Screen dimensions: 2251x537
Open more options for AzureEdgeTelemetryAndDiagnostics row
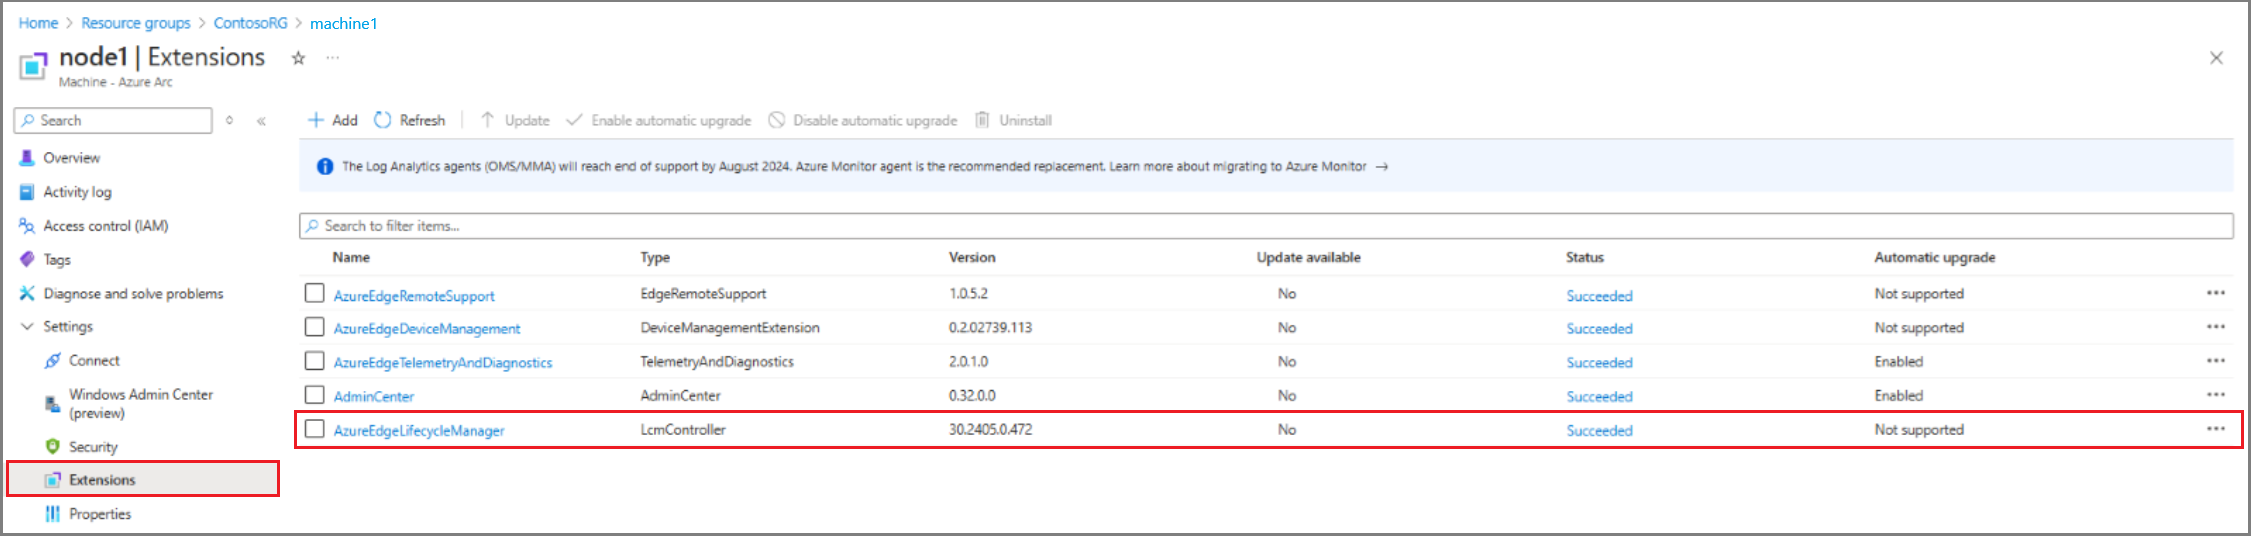(2216, 361)
